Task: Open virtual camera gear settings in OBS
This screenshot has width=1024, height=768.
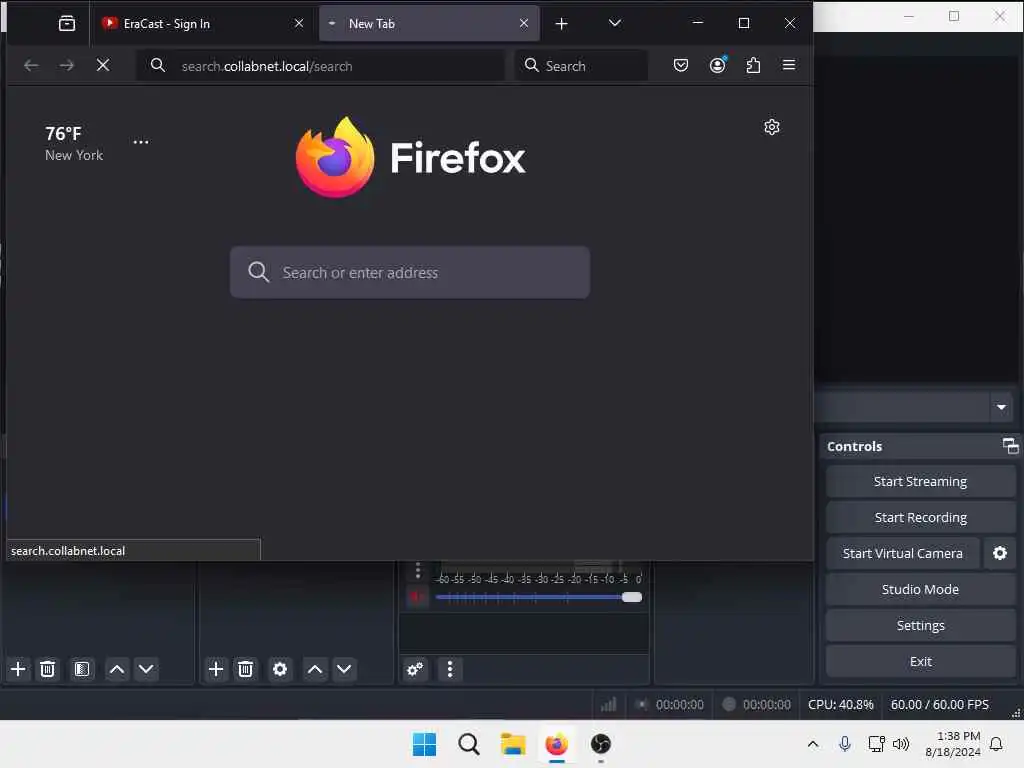Action: coord(1000,553)
